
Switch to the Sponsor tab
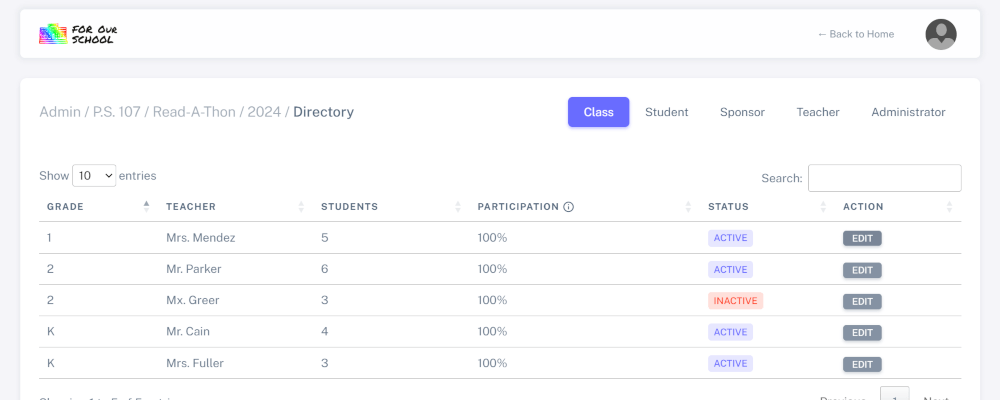click(x=742, y=112)
